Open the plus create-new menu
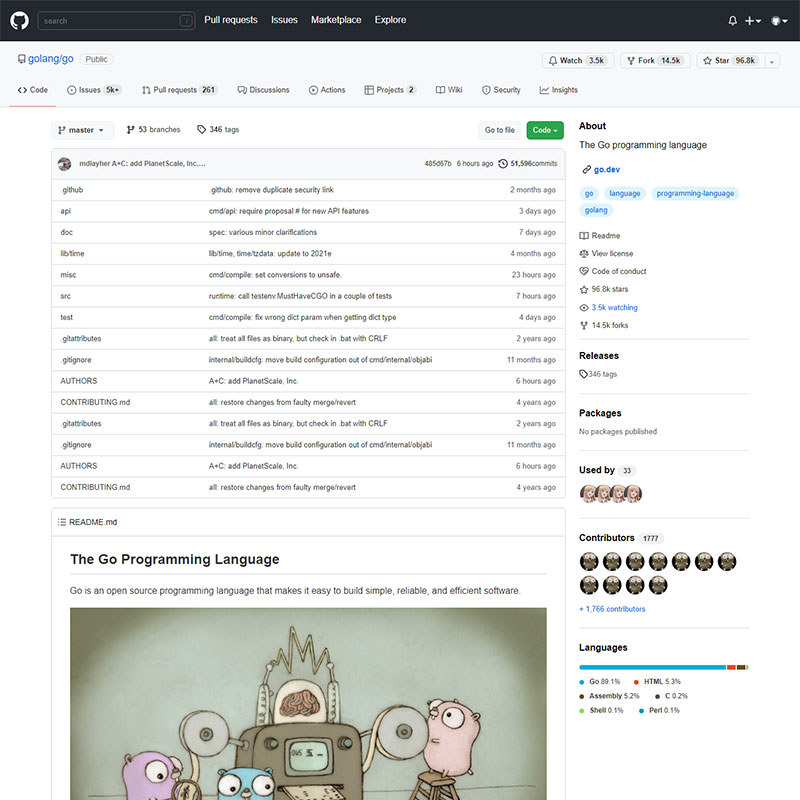 (753, 20)
